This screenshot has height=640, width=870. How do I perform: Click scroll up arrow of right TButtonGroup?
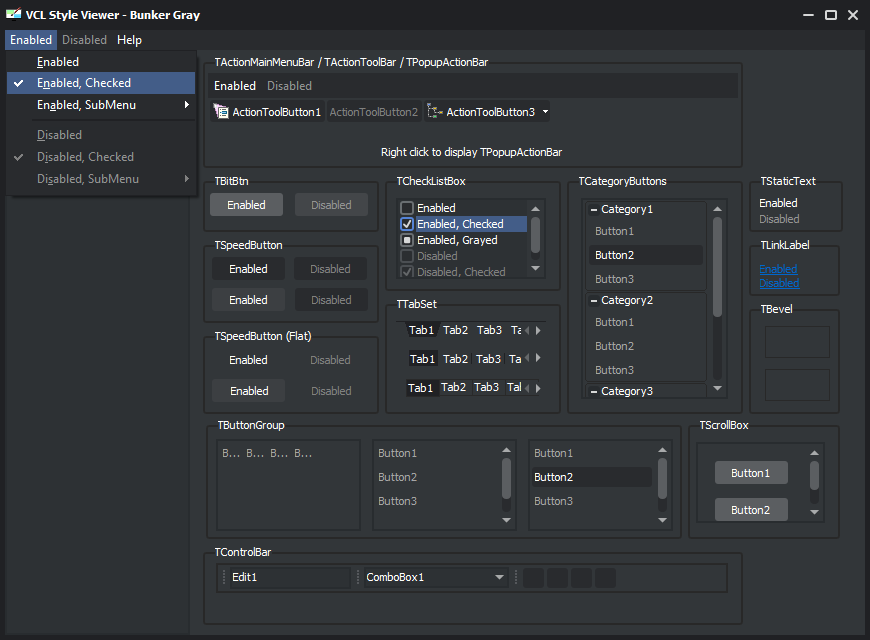coord(662,450)
